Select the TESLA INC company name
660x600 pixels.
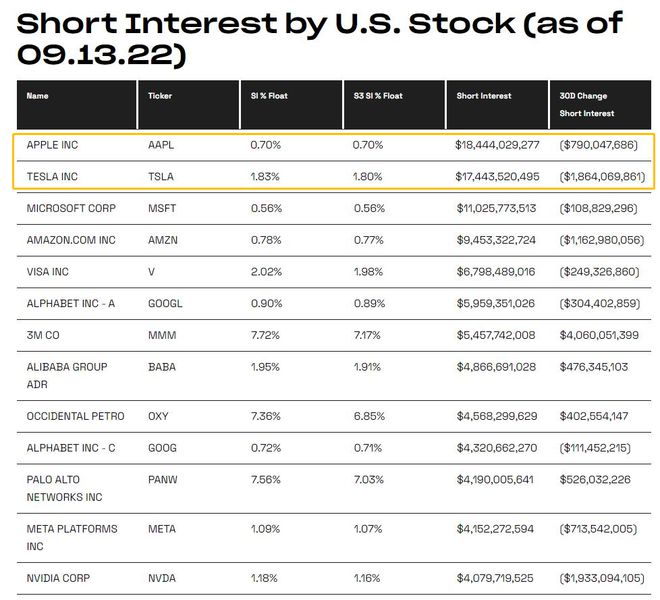tap(52, 176)
